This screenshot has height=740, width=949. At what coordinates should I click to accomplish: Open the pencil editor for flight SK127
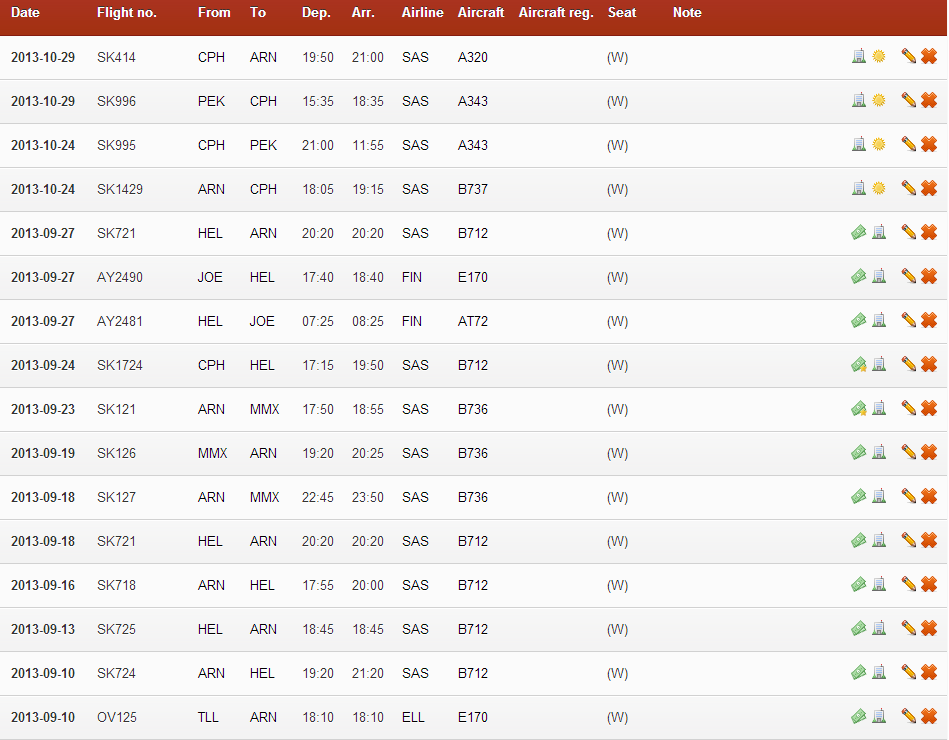(x=908, y=497)
